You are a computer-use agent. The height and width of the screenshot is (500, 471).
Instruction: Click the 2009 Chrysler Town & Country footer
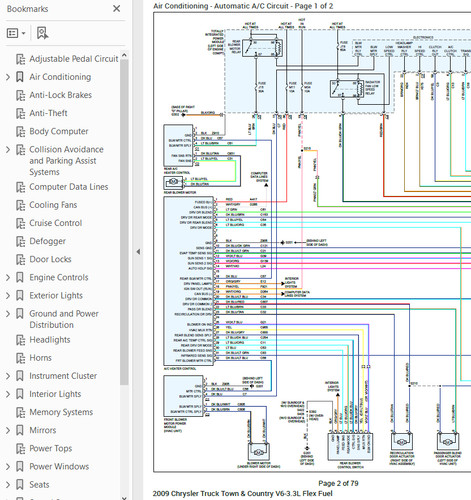point(242,494)
